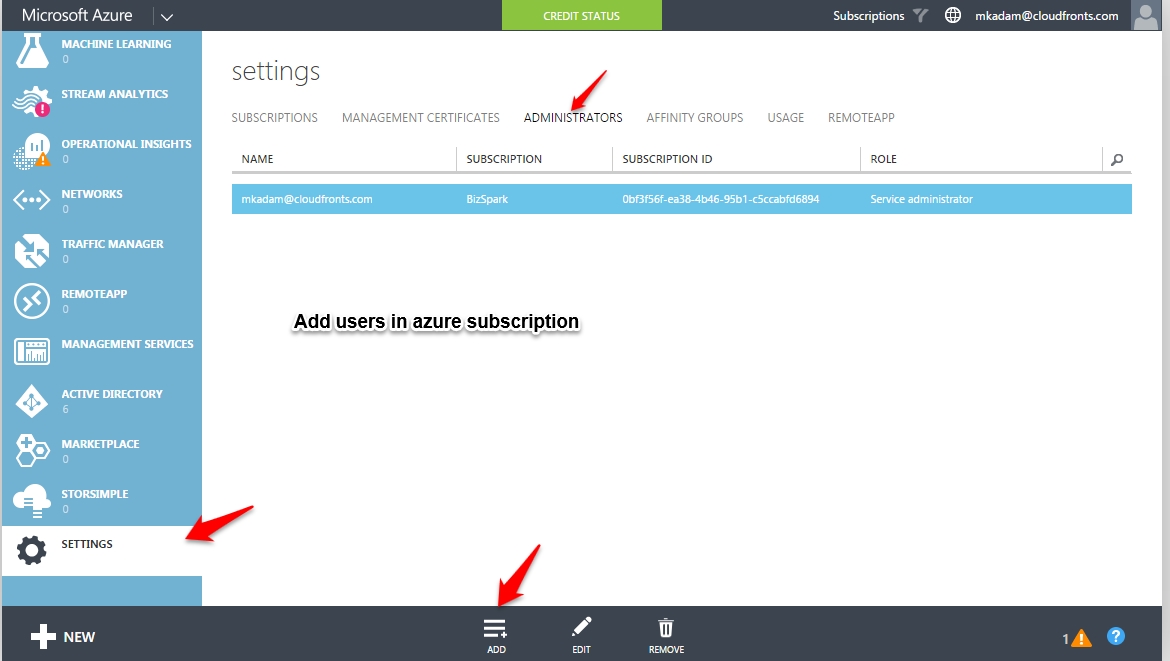Click the StorSimple cloud icon
The width and height of the screenshot is (1170, 661).
click(x=31, y=501)
